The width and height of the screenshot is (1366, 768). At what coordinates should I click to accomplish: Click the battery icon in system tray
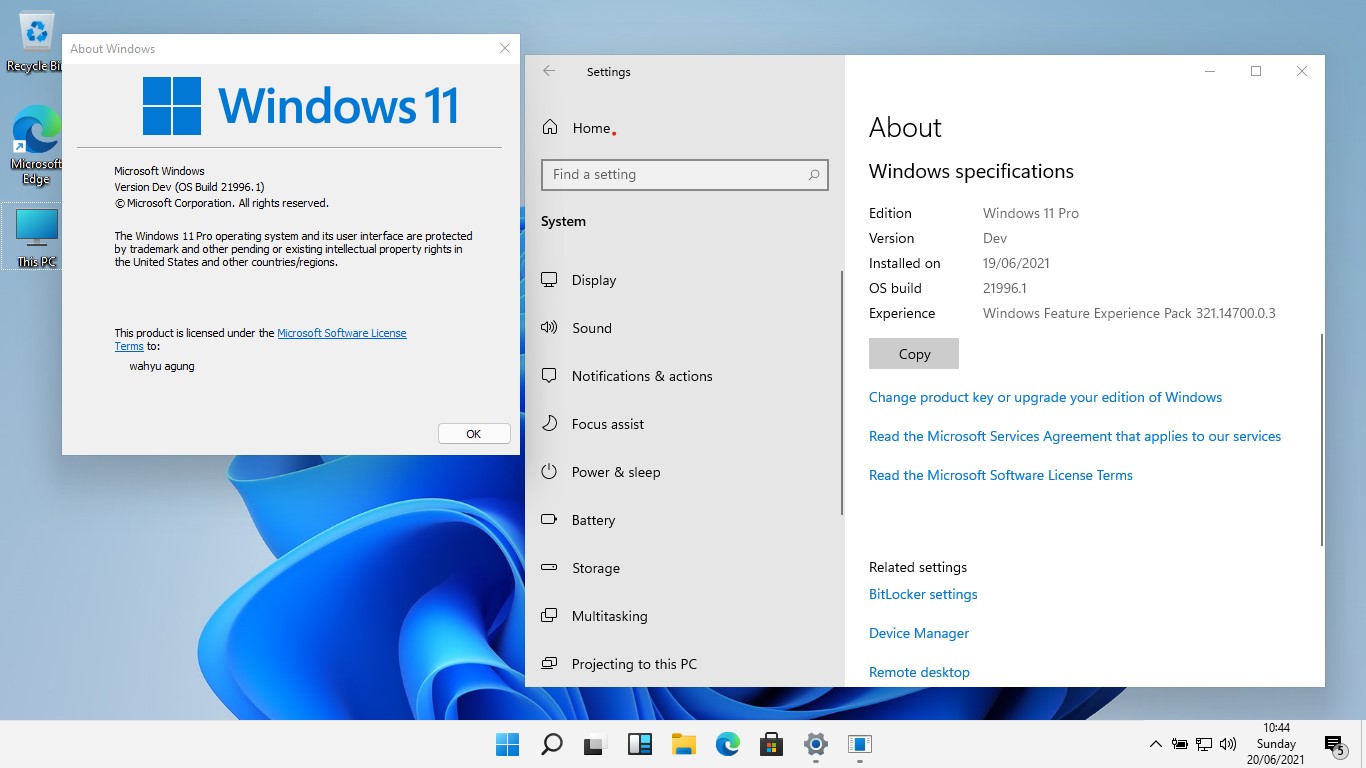pos(1180,744)
